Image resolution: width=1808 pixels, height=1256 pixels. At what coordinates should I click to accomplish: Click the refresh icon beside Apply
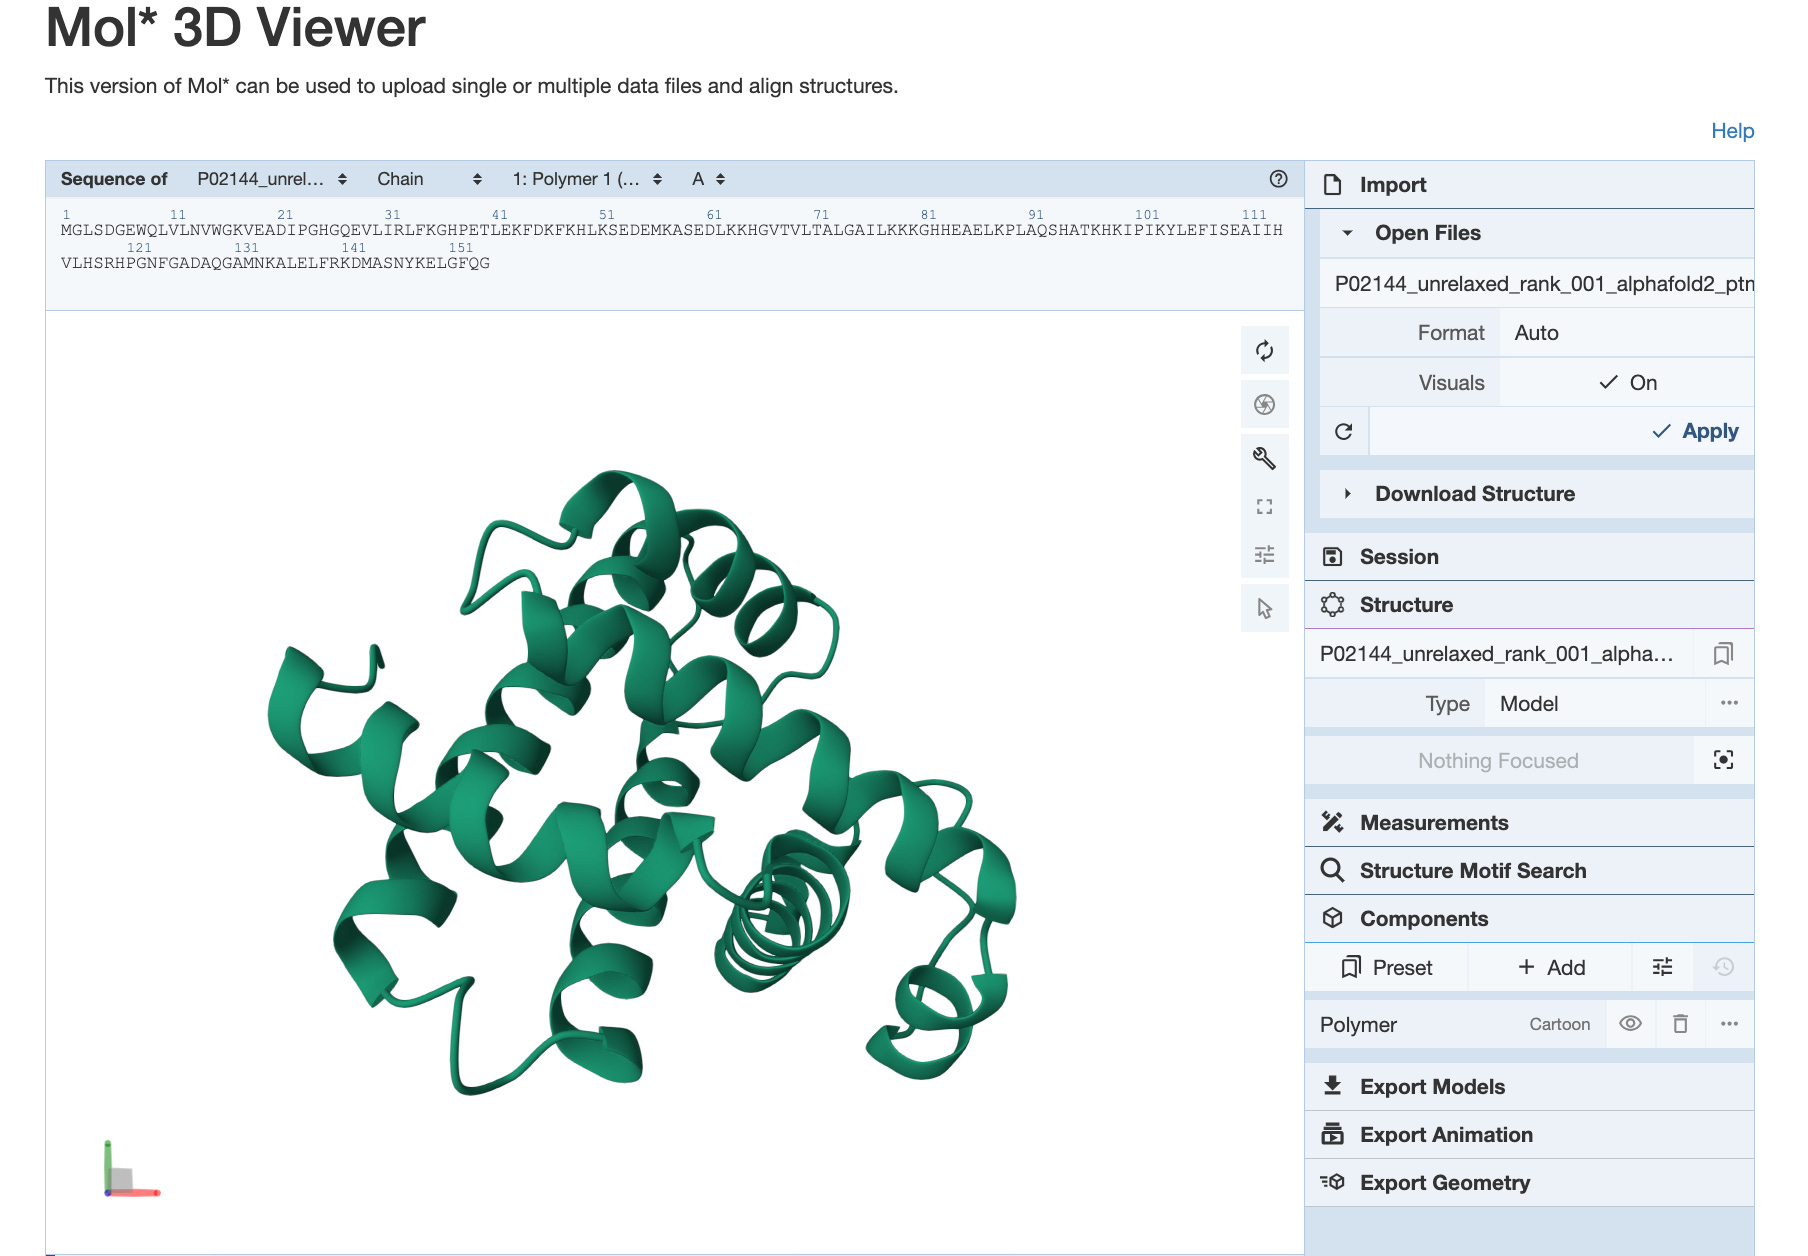1344,431
